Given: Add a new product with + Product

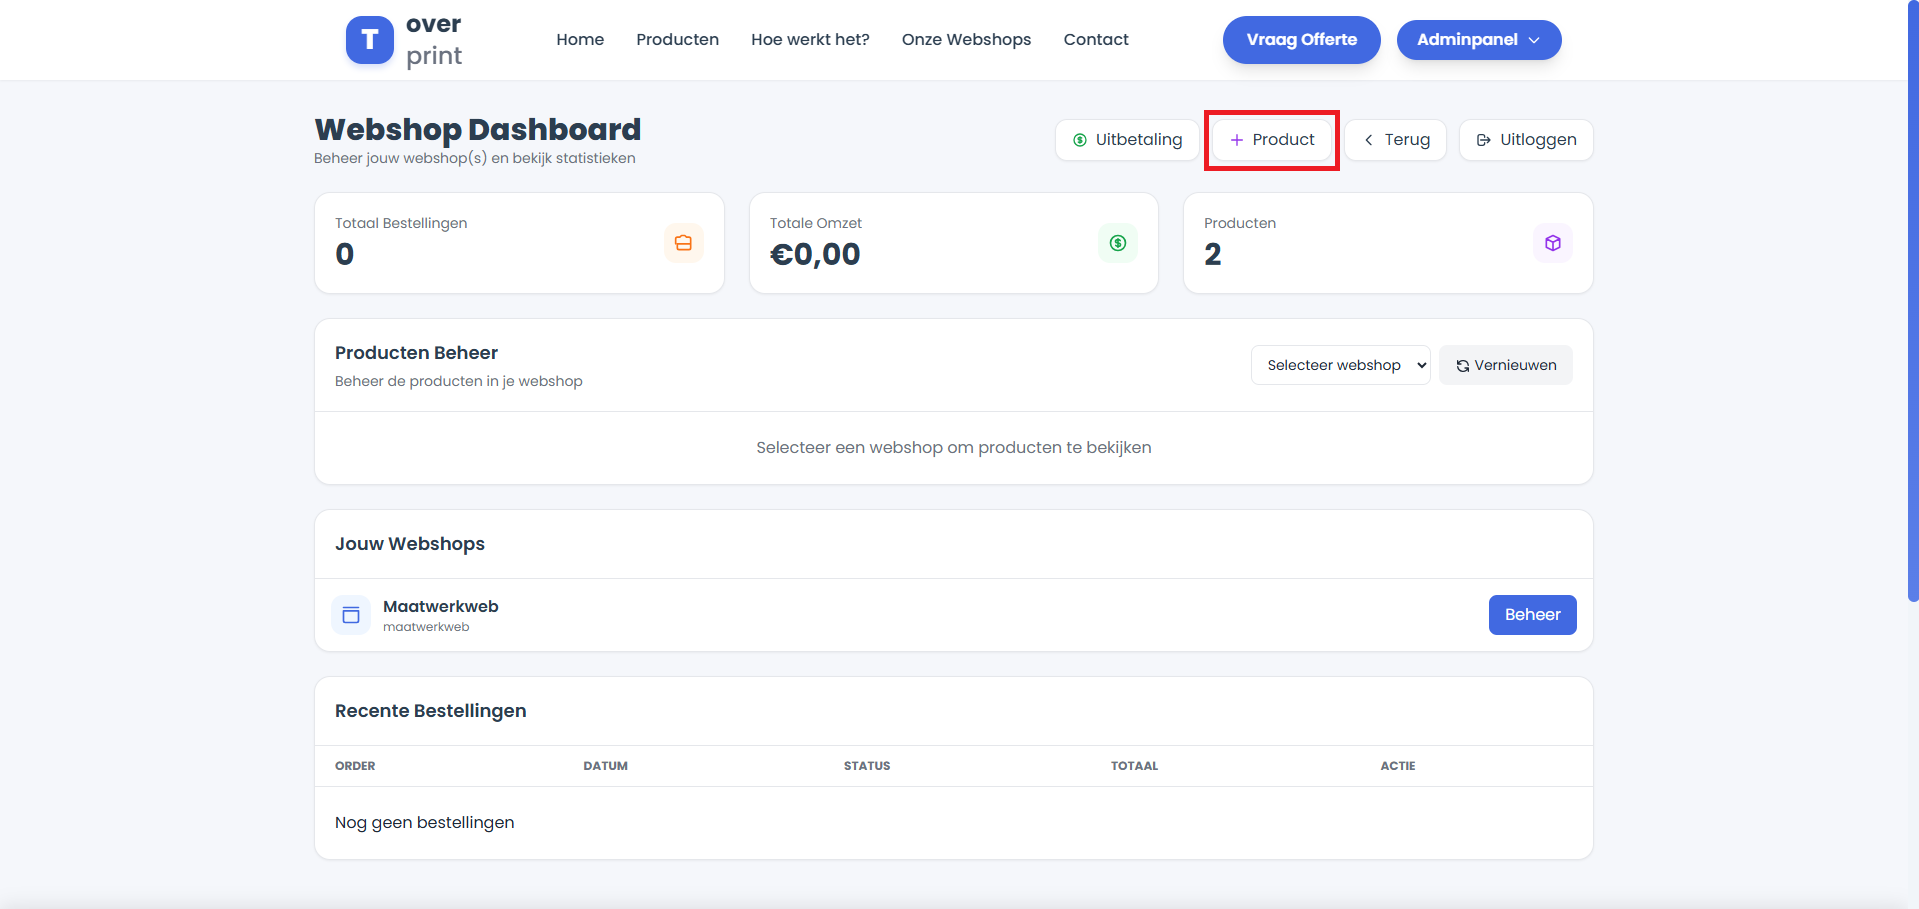Looking at the screenshot, I should click(x=1272, y=140).
